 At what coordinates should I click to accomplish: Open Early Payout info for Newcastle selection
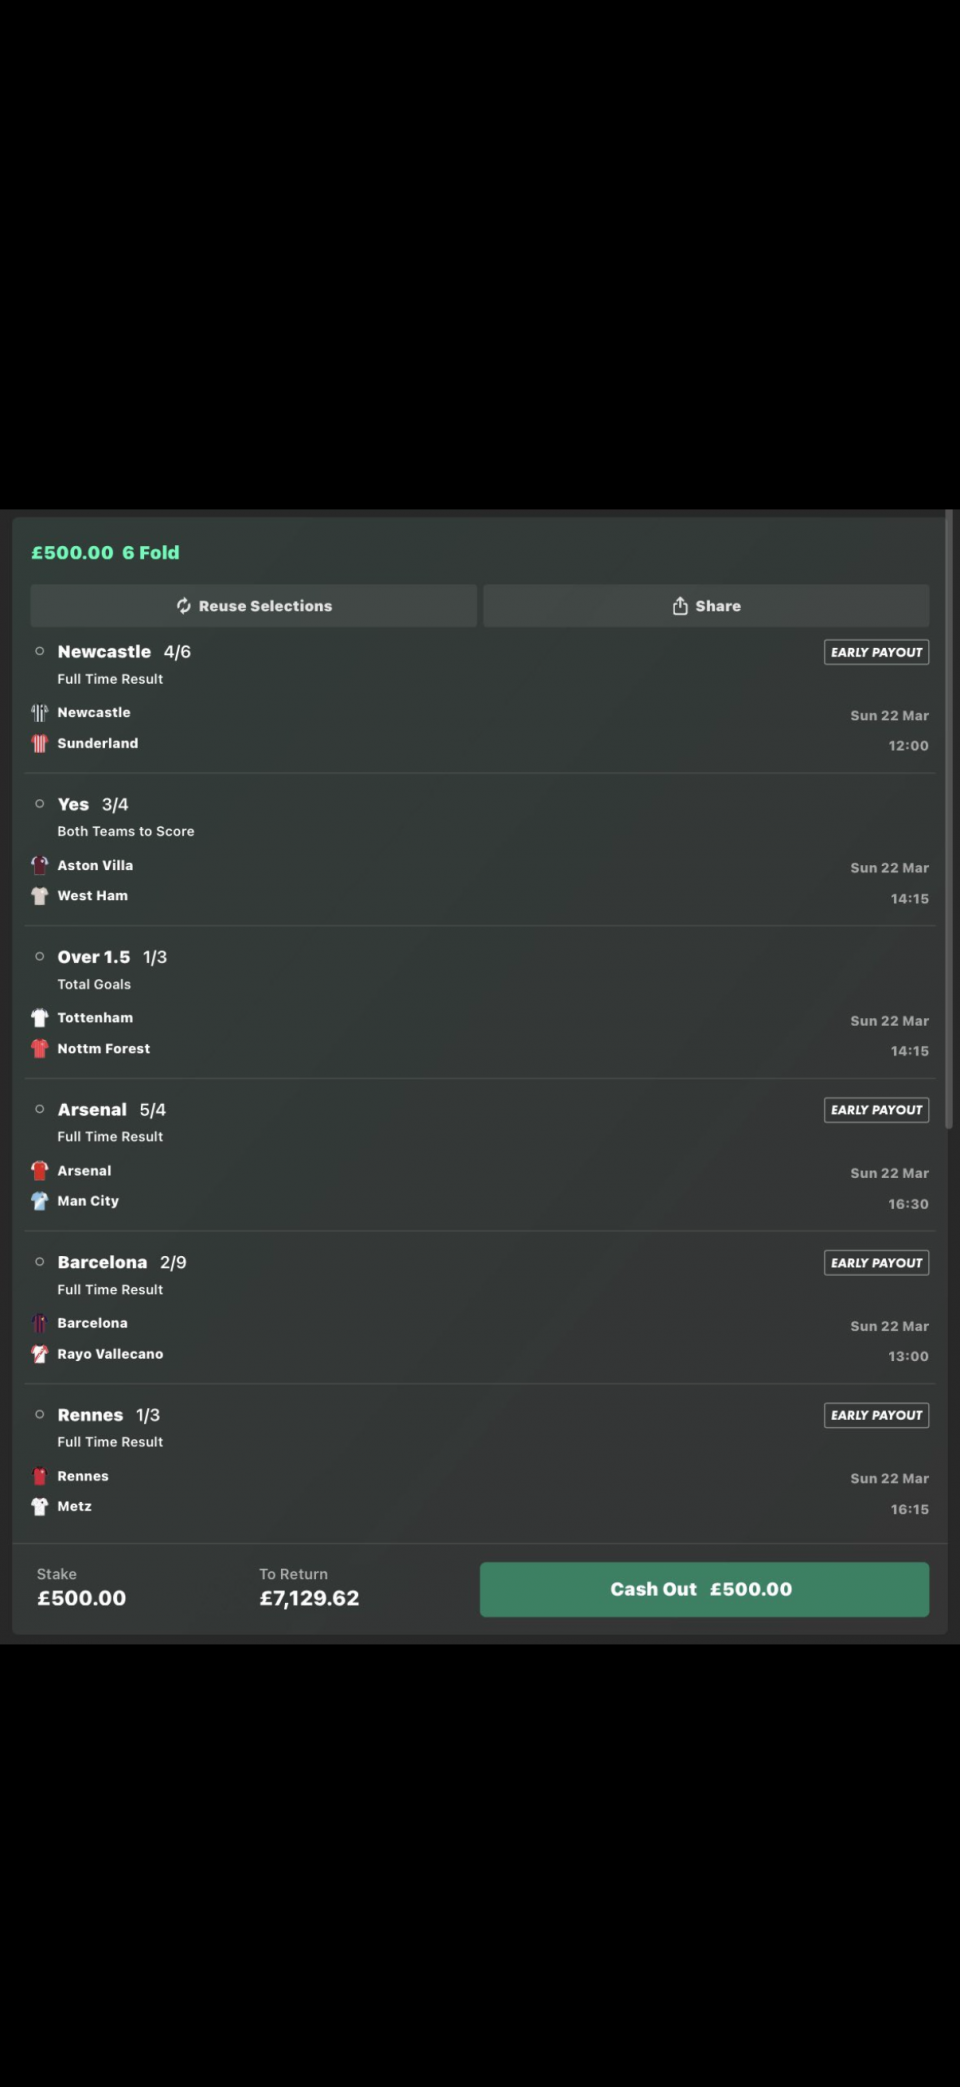tap(876, 652)
